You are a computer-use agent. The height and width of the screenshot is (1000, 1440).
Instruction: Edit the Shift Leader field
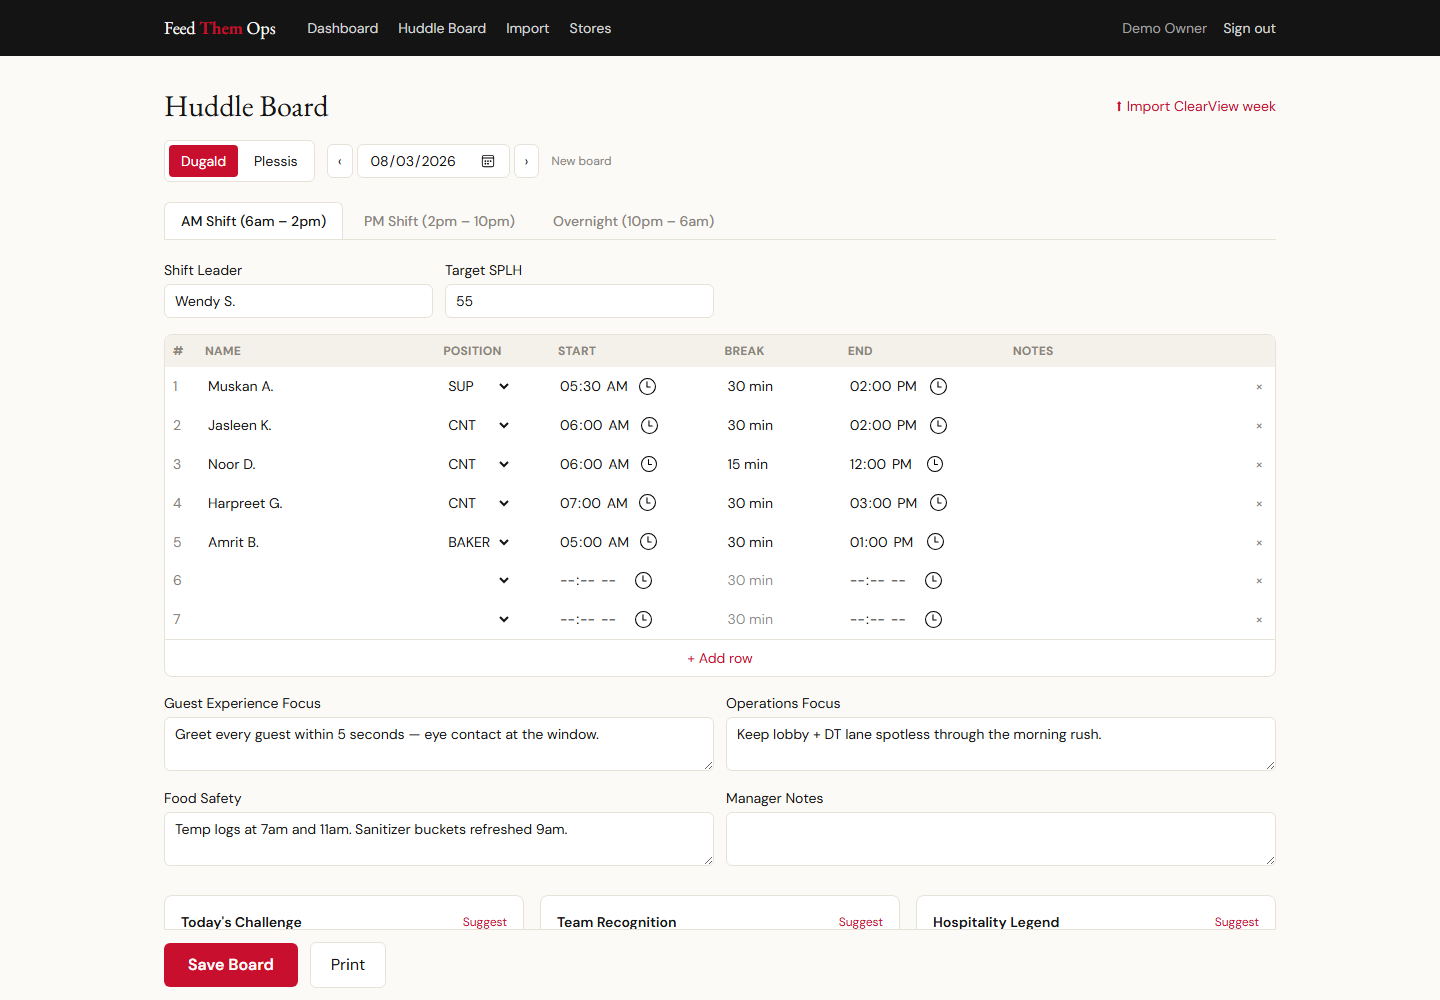coord(298,301)
